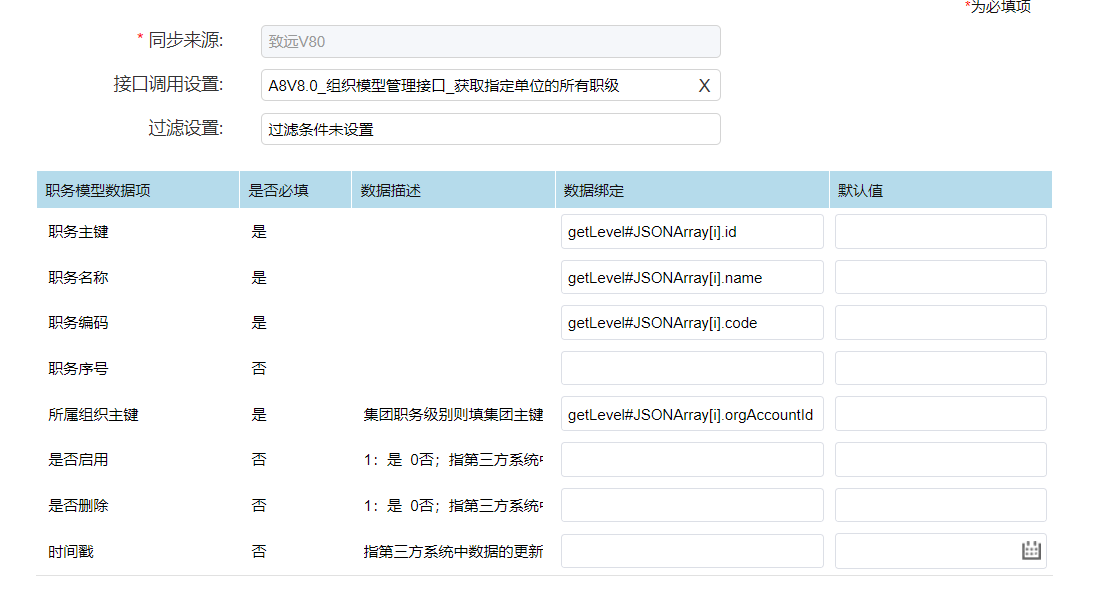
Task: Click 是否启用 description text
Action: 453,460
